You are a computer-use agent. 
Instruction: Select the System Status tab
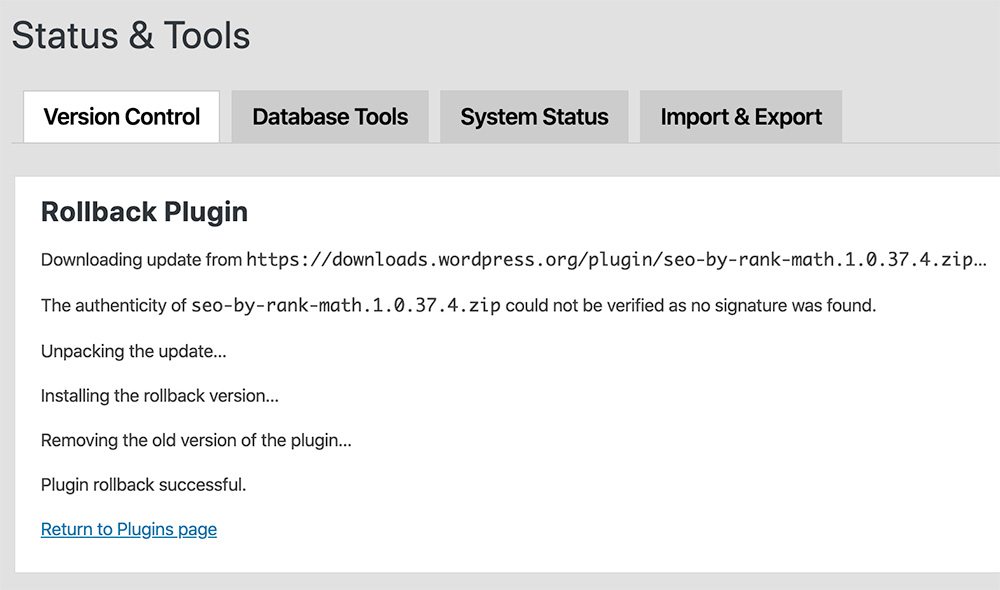[x=534, y=117]
